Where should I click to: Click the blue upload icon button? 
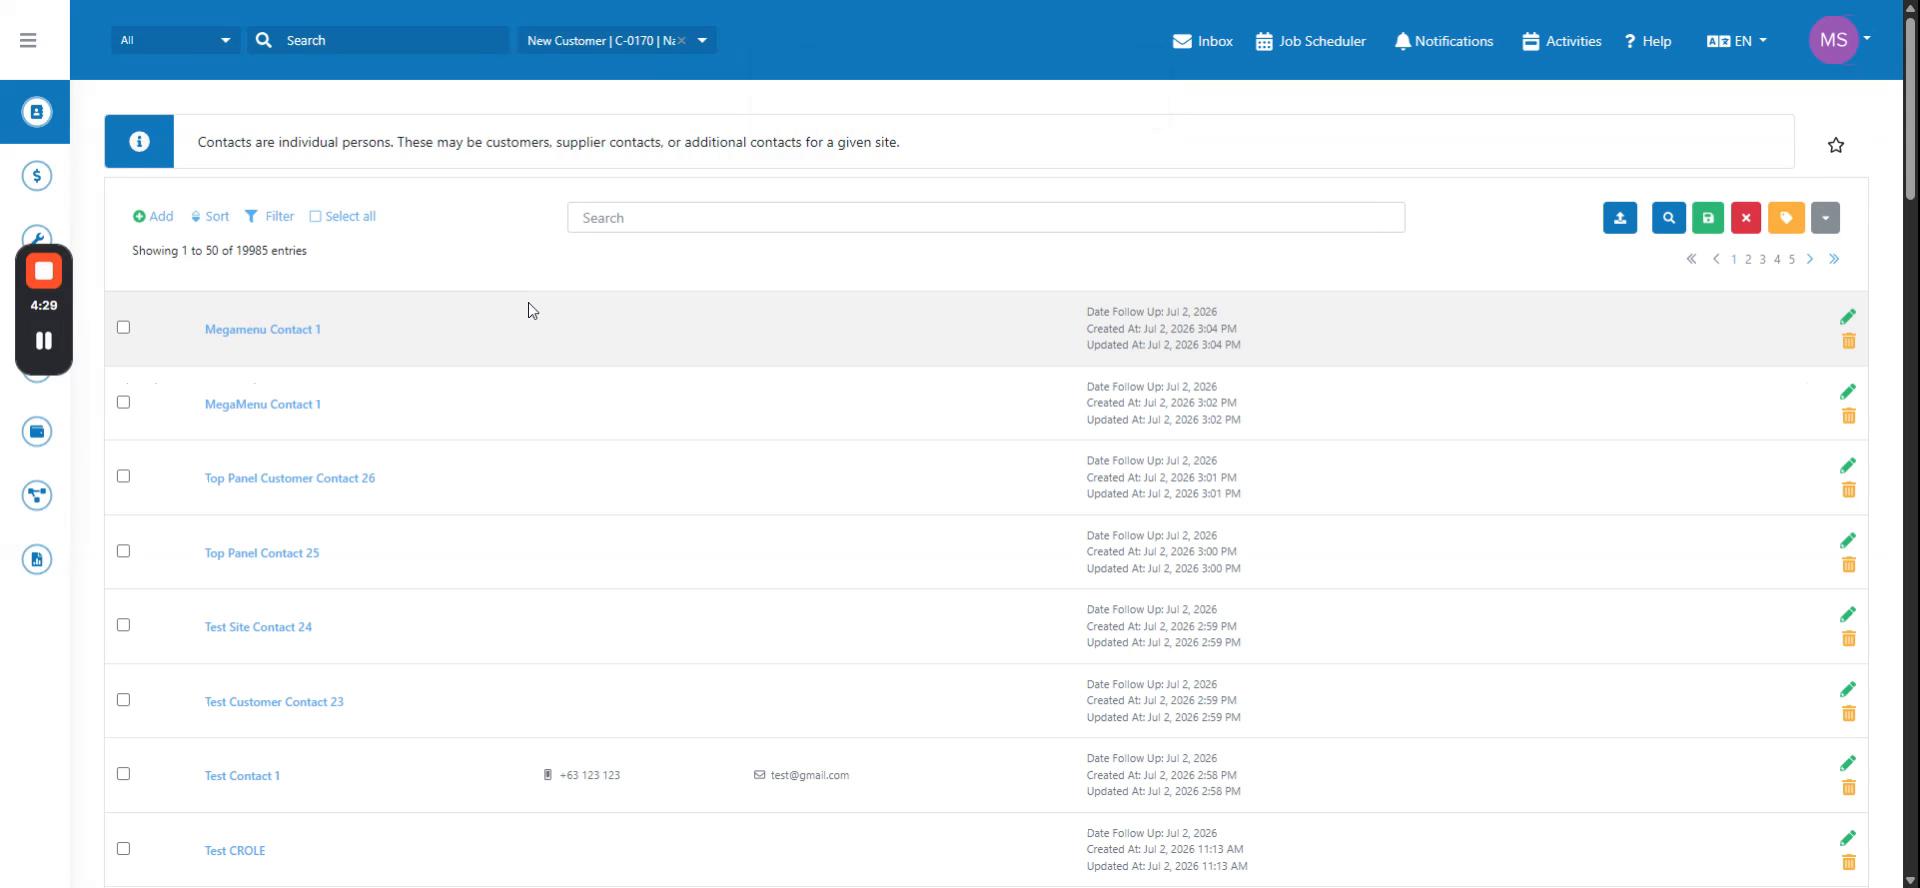pyautogui.click(x=1620, y=218)
